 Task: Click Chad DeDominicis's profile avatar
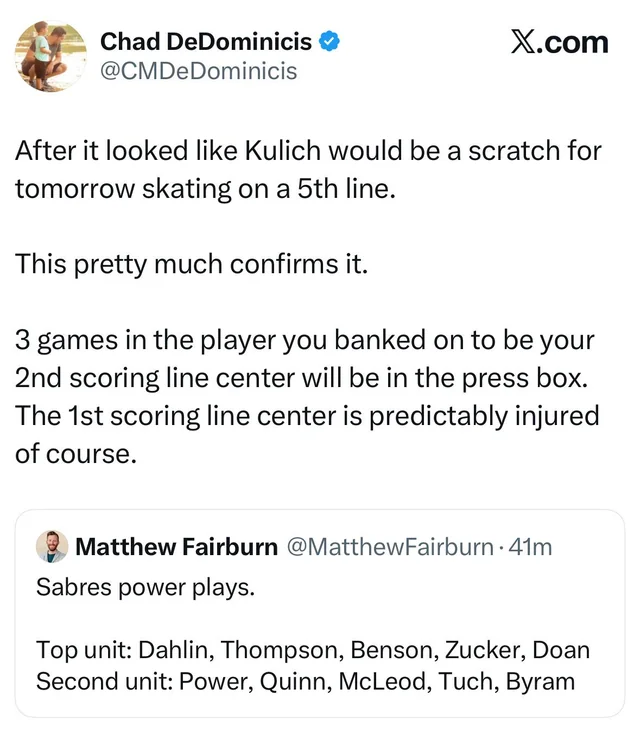51,56
